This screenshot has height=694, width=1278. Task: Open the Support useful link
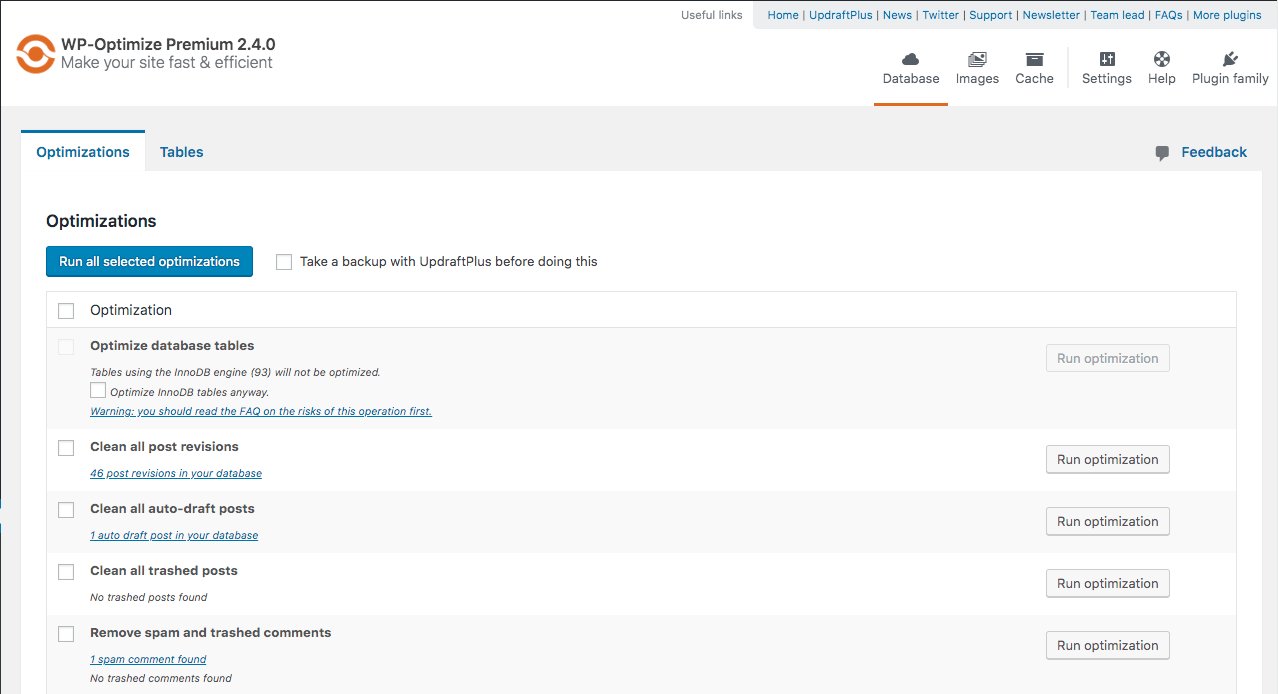[x=991, y=15]
